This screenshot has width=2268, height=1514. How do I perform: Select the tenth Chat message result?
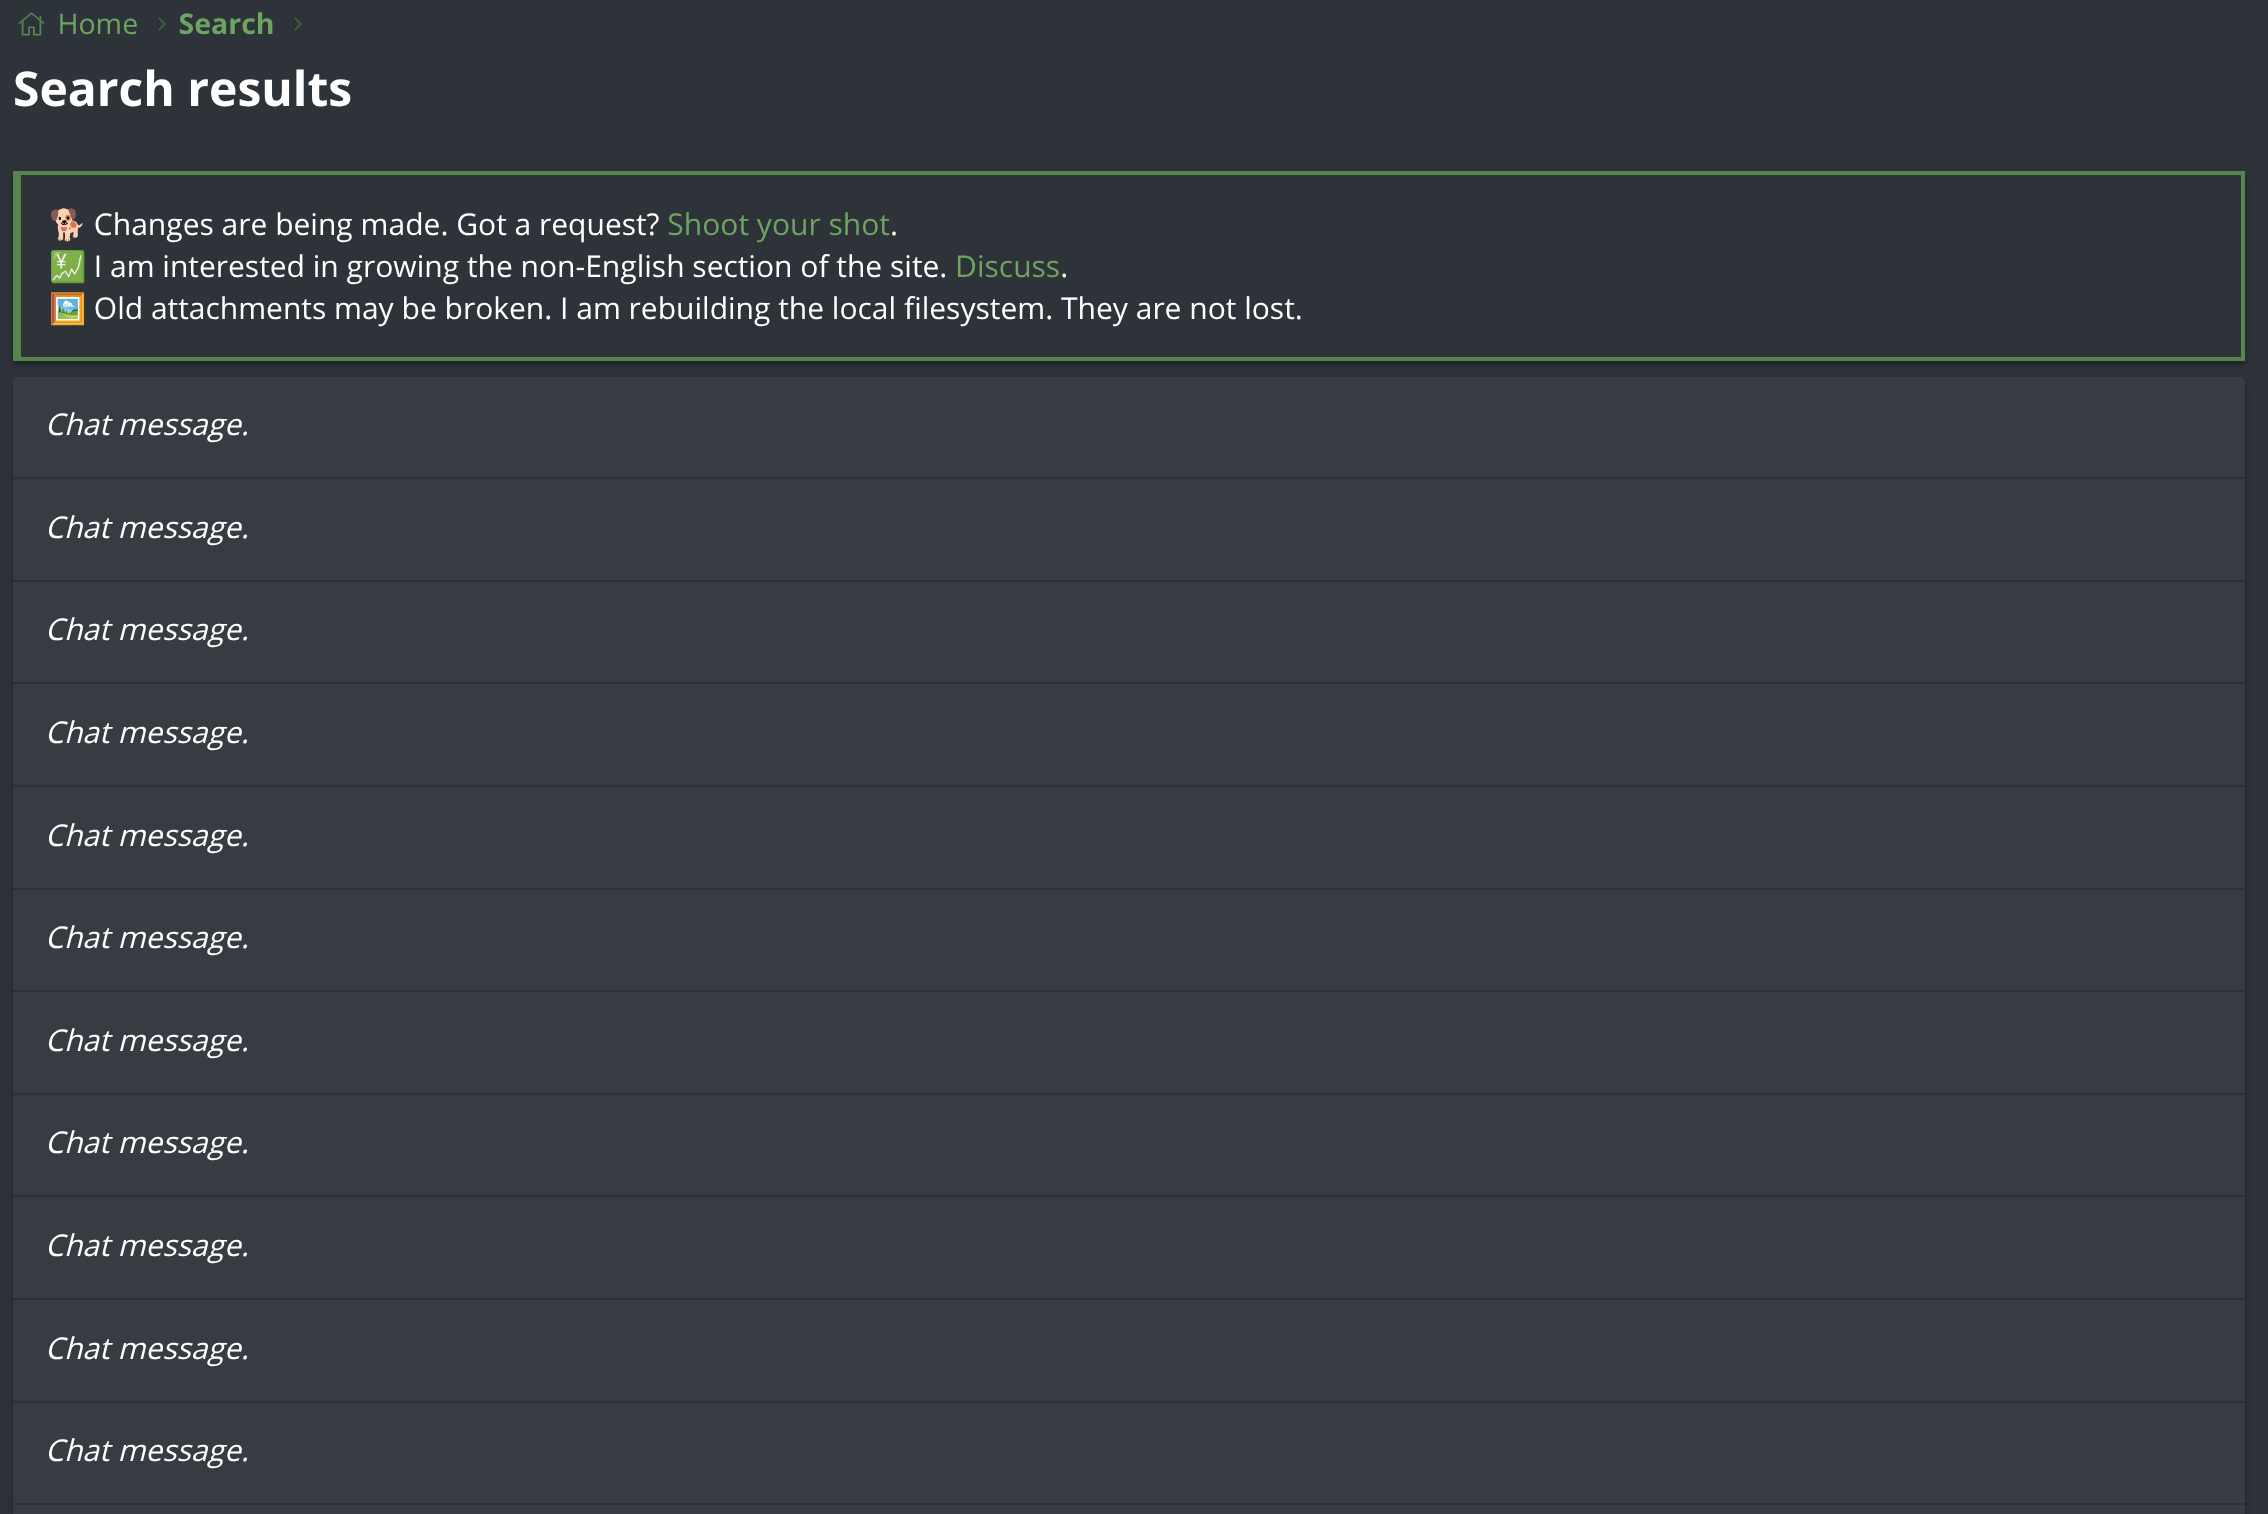pyautogui.click(x=148, y=1349)
